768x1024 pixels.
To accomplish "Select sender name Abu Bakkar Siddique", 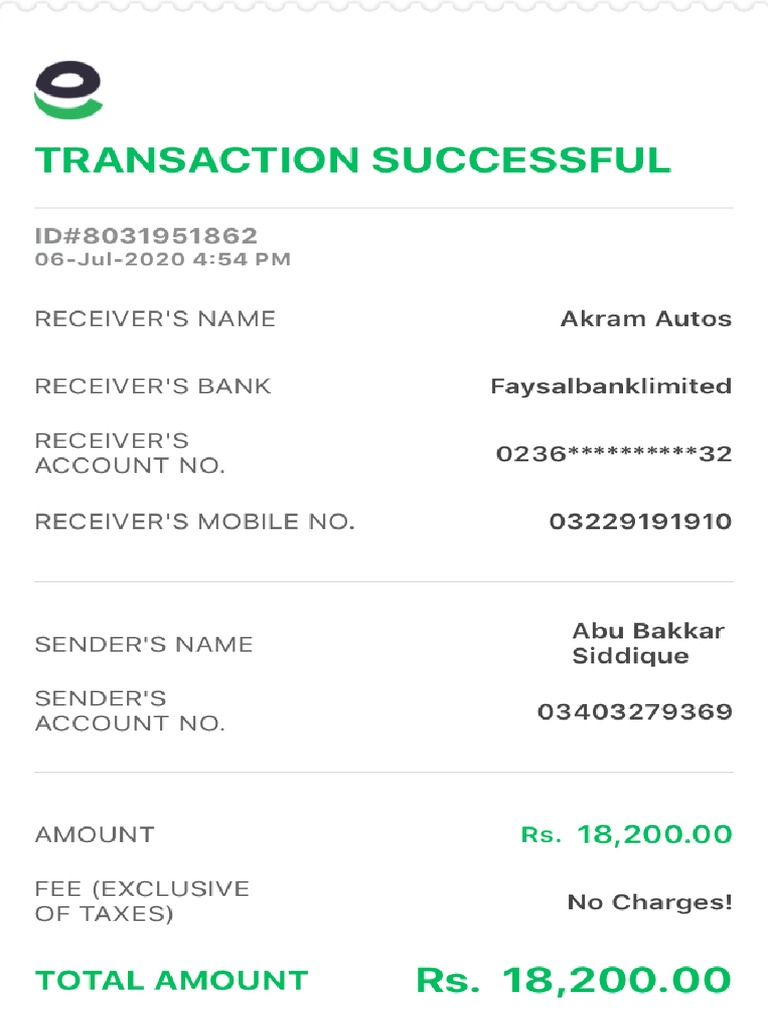I will (x=647, y=643).
